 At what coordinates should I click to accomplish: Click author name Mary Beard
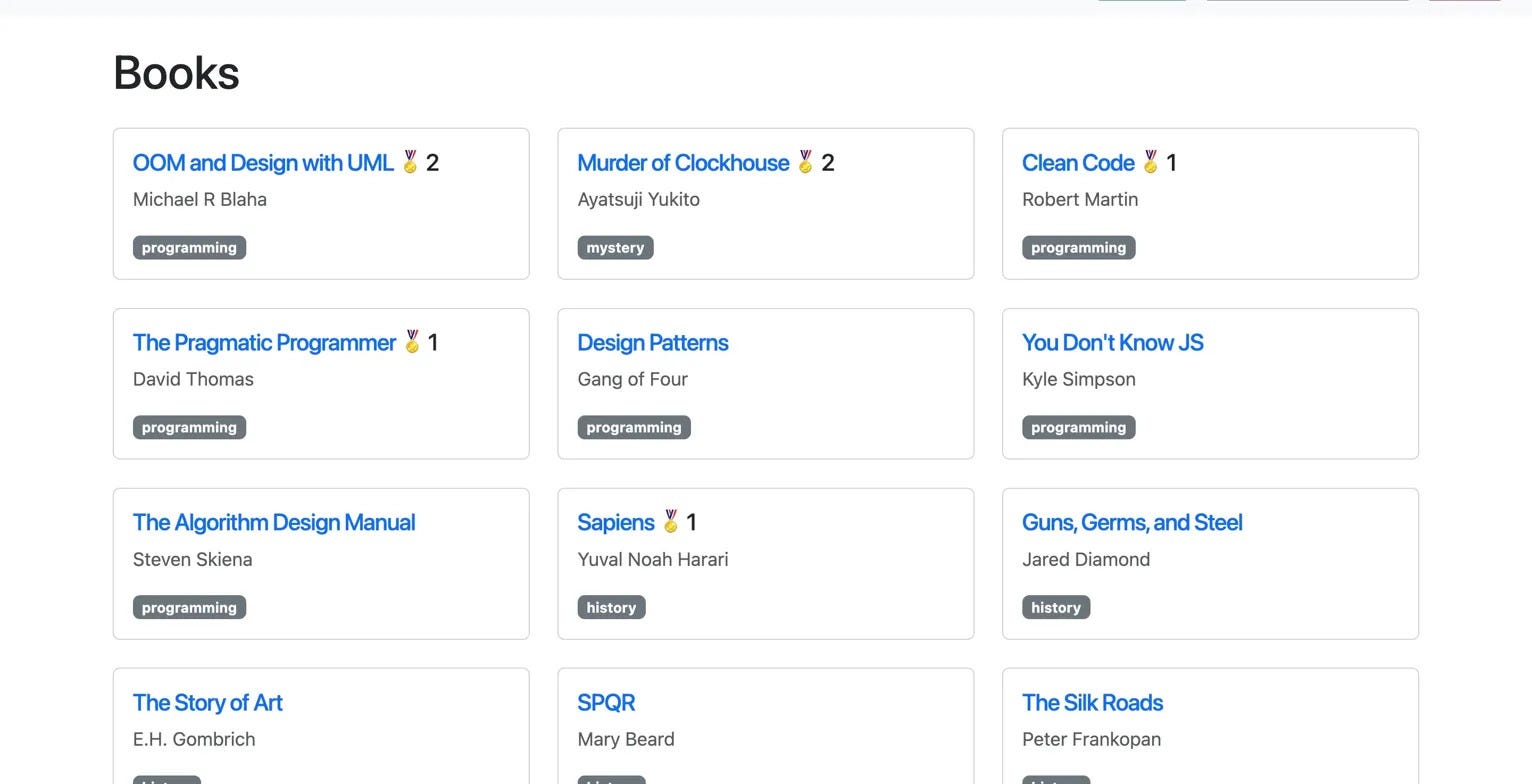pos(626,739)
